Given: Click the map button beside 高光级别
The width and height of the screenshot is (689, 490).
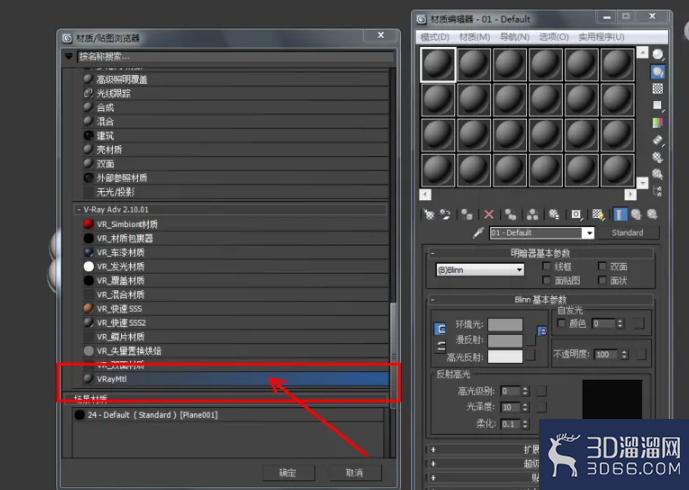Looking at the screenshot, I should pyautogui.click(x=541, y=391).
